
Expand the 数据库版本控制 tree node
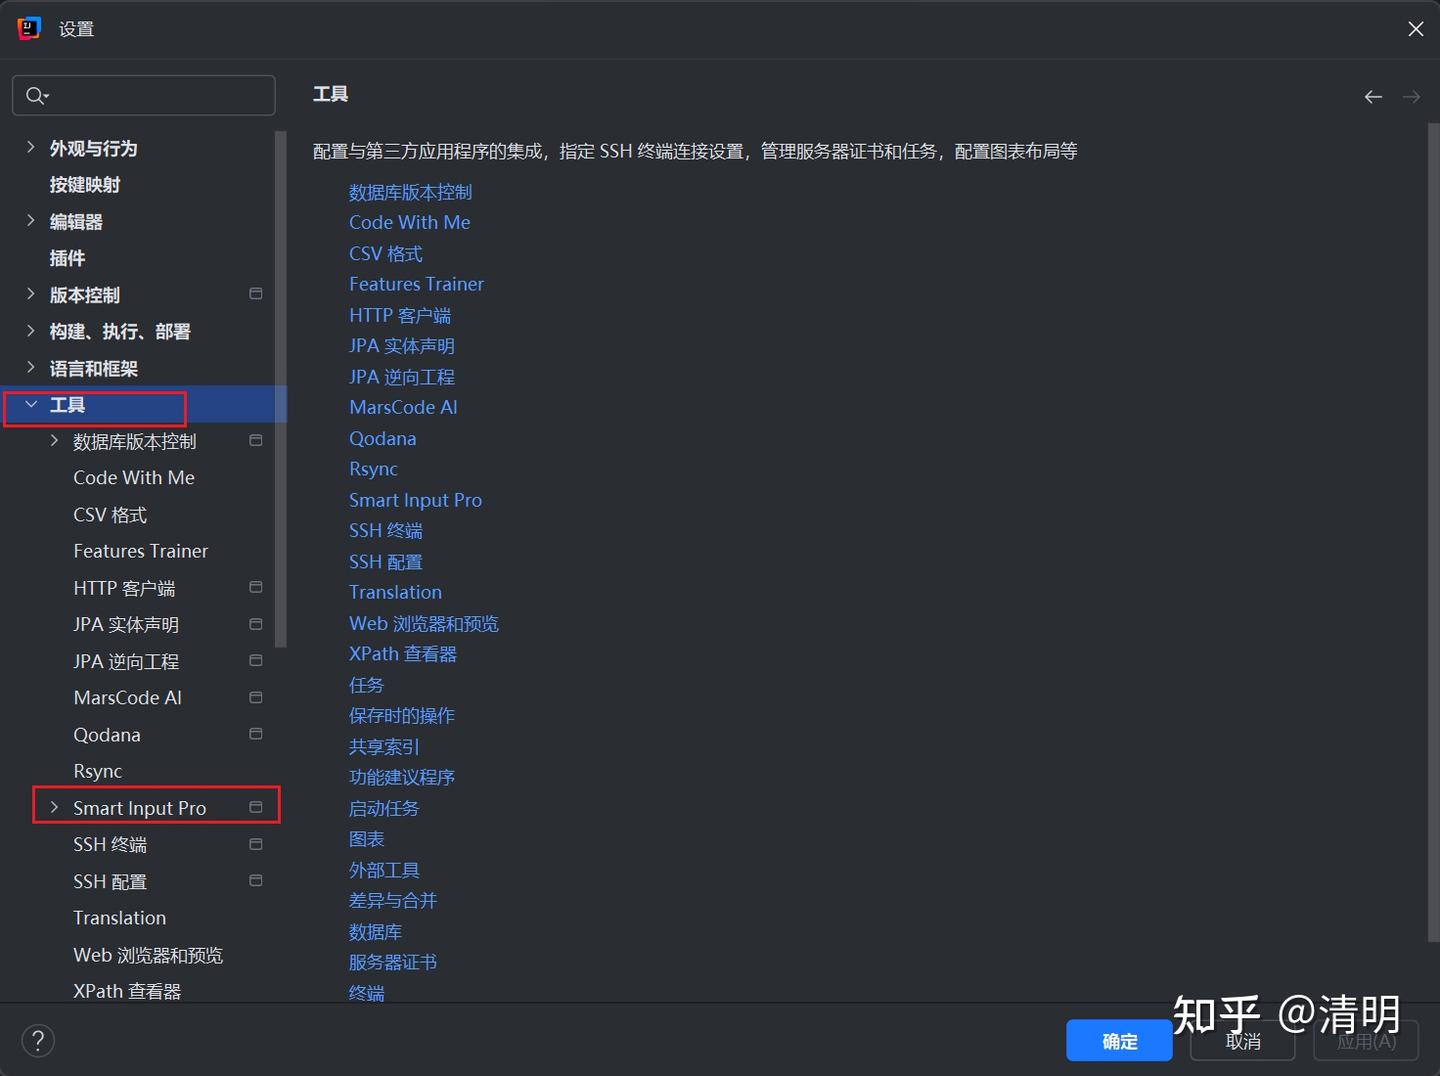click(54, 440)
